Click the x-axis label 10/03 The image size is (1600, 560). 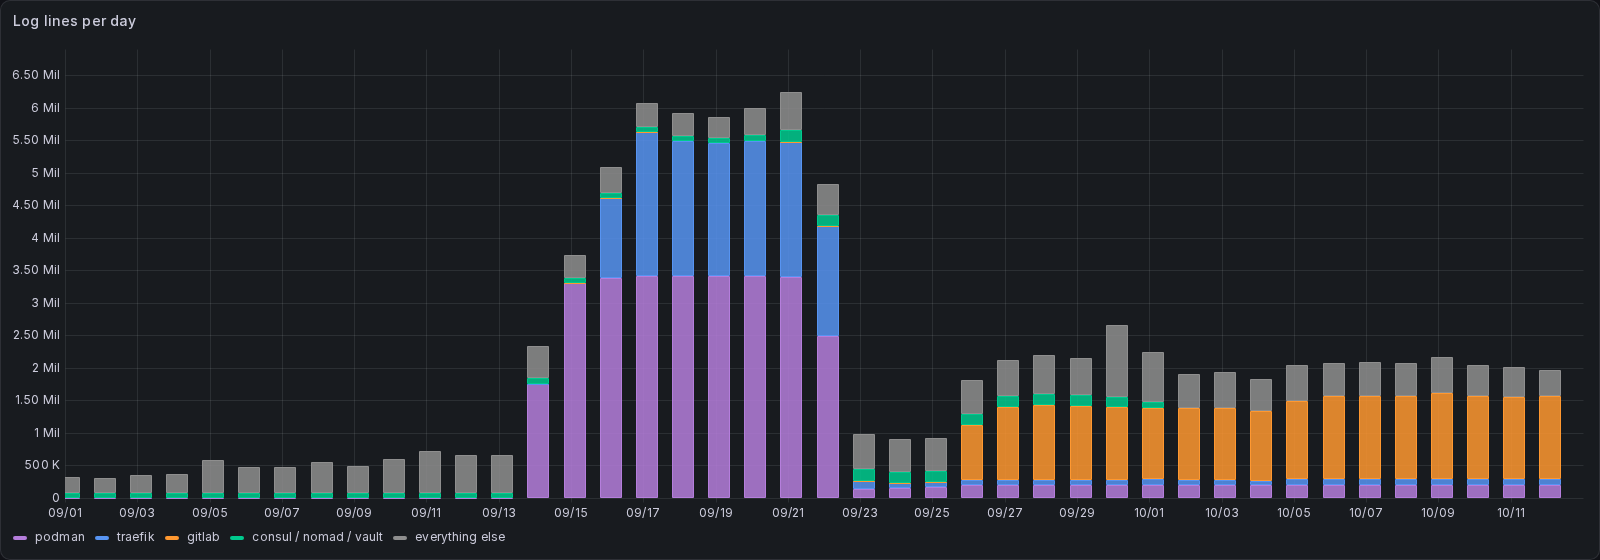click(1221, 512)
